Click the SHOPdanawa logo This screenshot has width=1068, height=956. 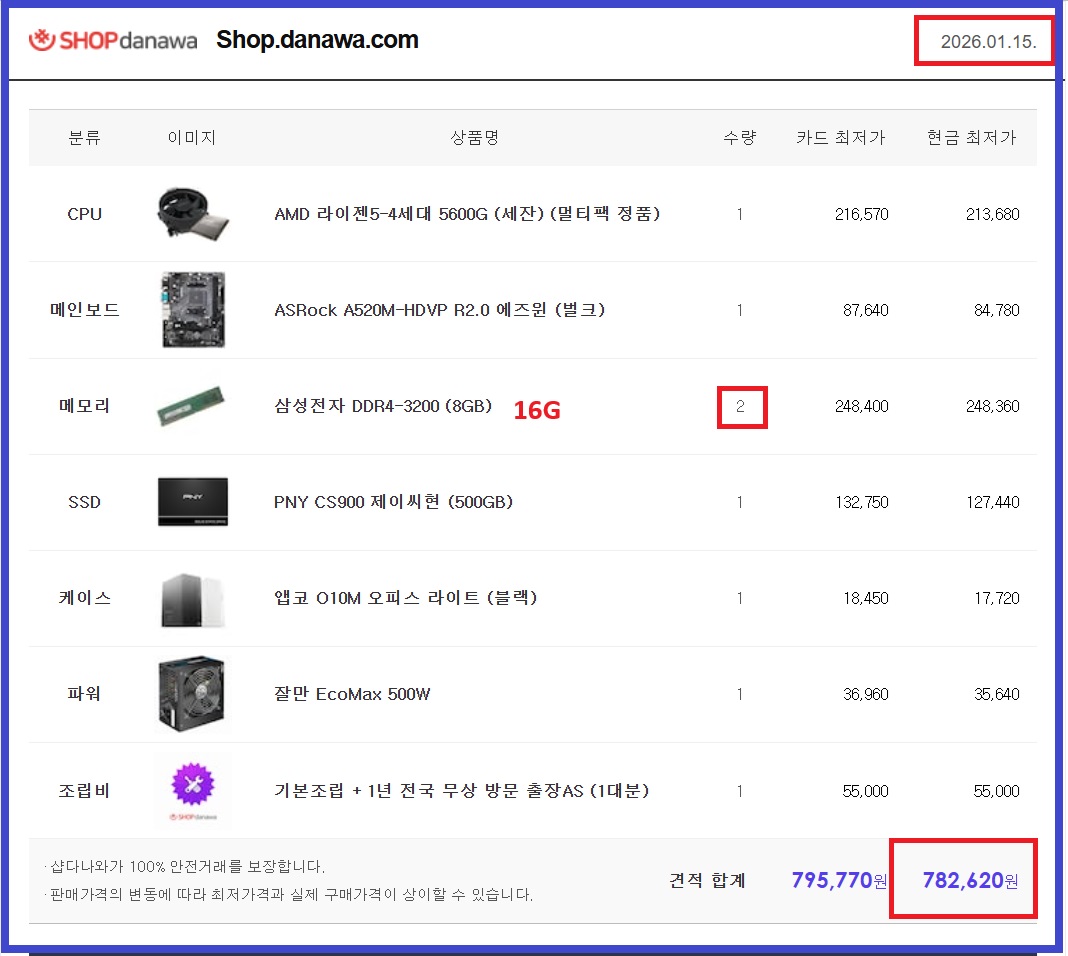(113, 41)
